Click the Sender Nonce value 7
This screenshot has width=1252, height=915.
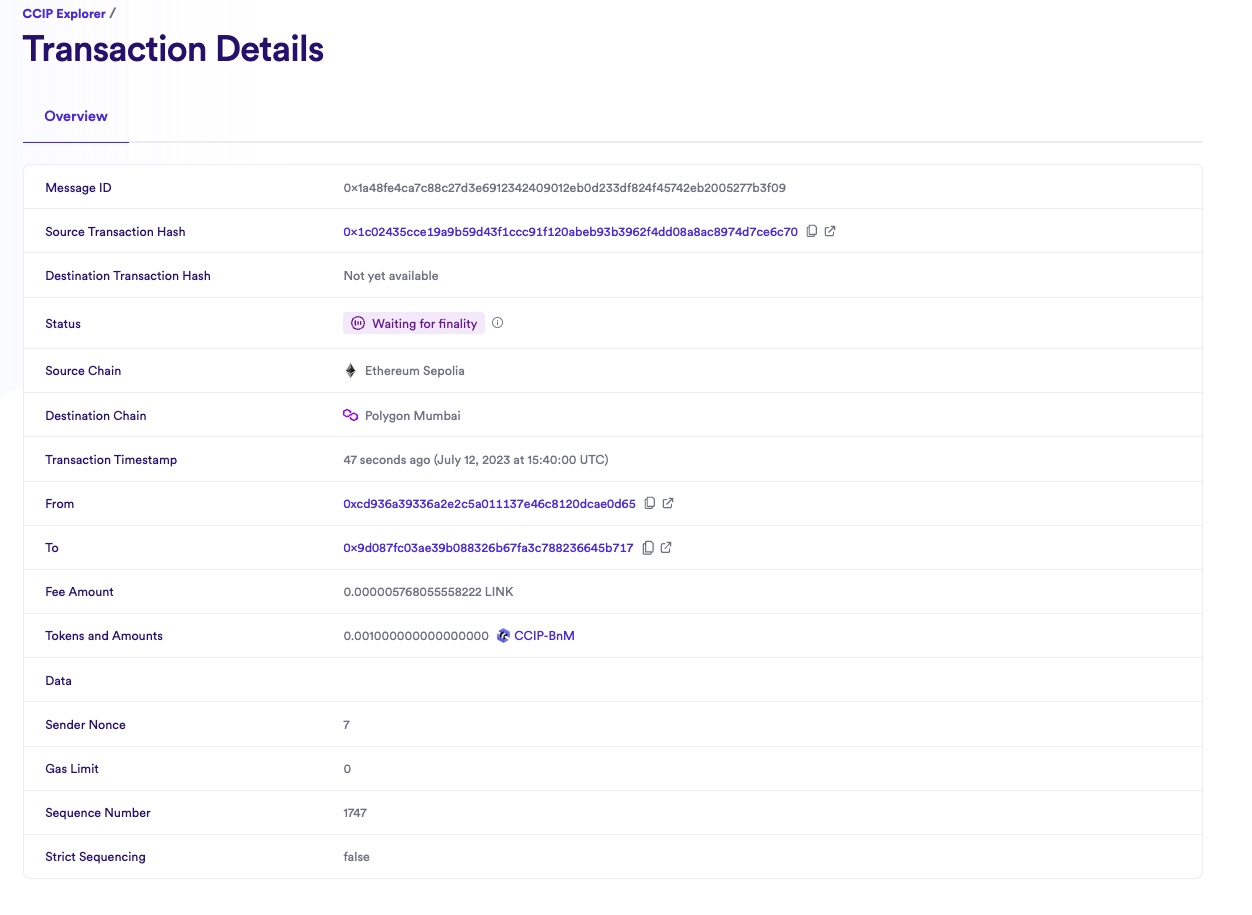[x=347, y=725]
